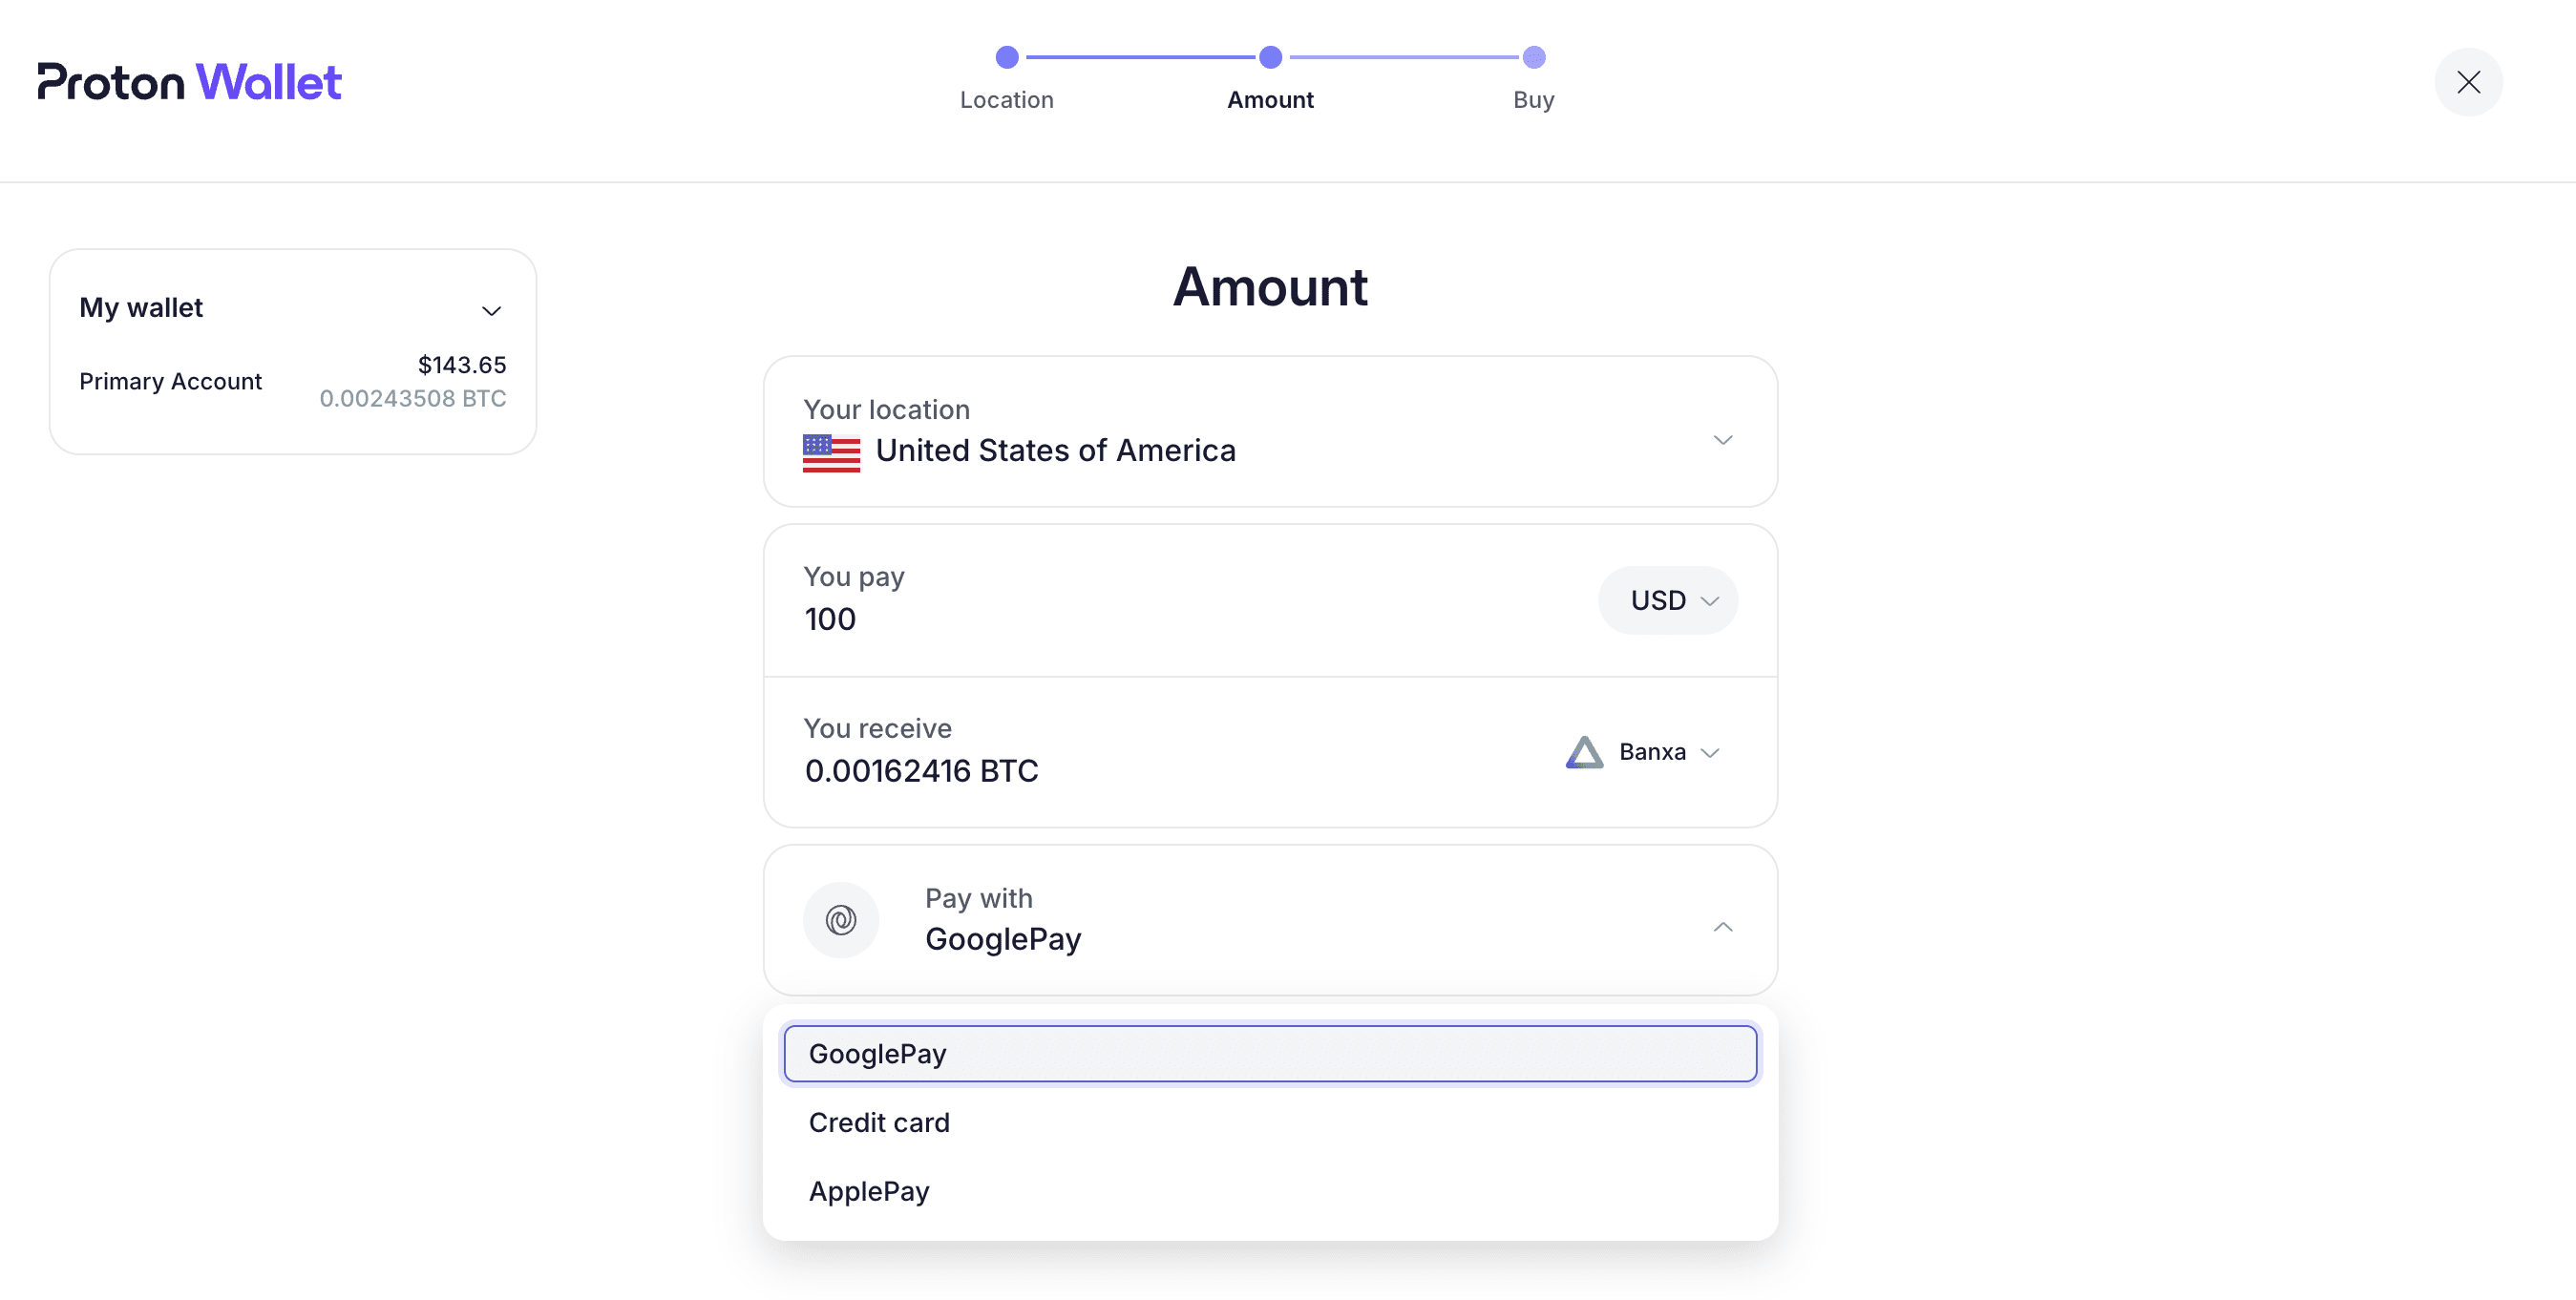Click the Amount step progress dot
Screen dimensions: 2576x1300
pyautogui.click(x=1270, y=57)
